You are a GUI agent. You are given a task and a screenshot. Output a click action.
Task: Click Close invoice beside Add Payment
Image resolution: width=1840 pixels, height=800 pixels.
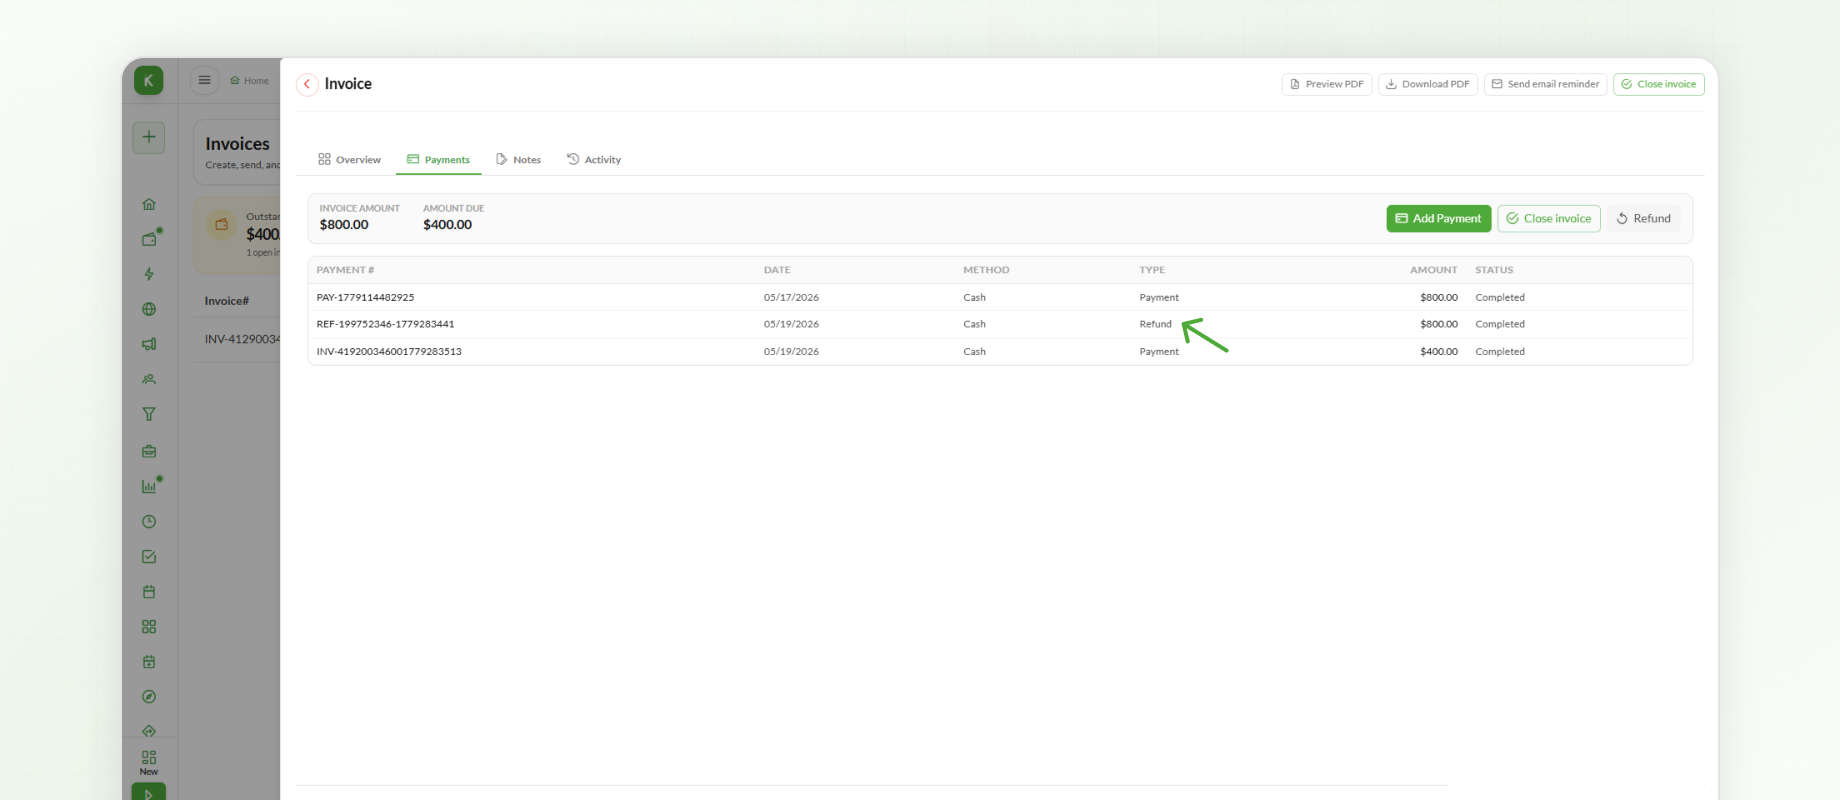(x=1549, y=219)
